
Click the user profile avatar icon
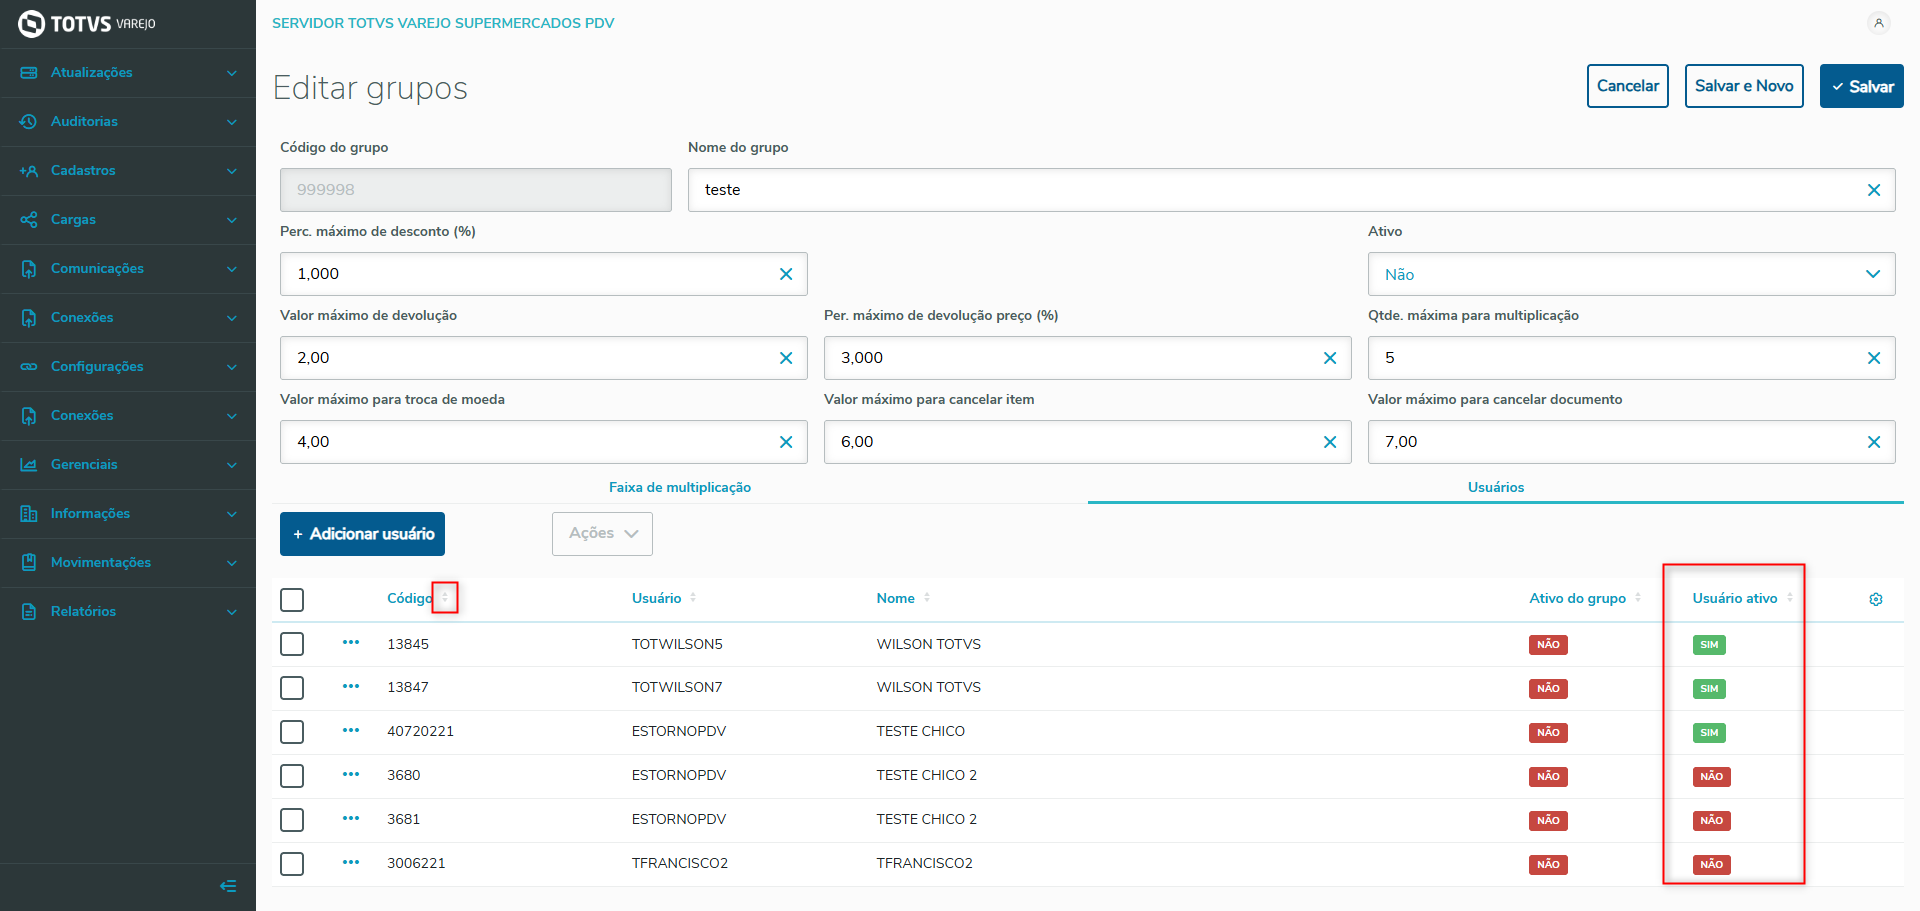click(x=1879, y=23)
